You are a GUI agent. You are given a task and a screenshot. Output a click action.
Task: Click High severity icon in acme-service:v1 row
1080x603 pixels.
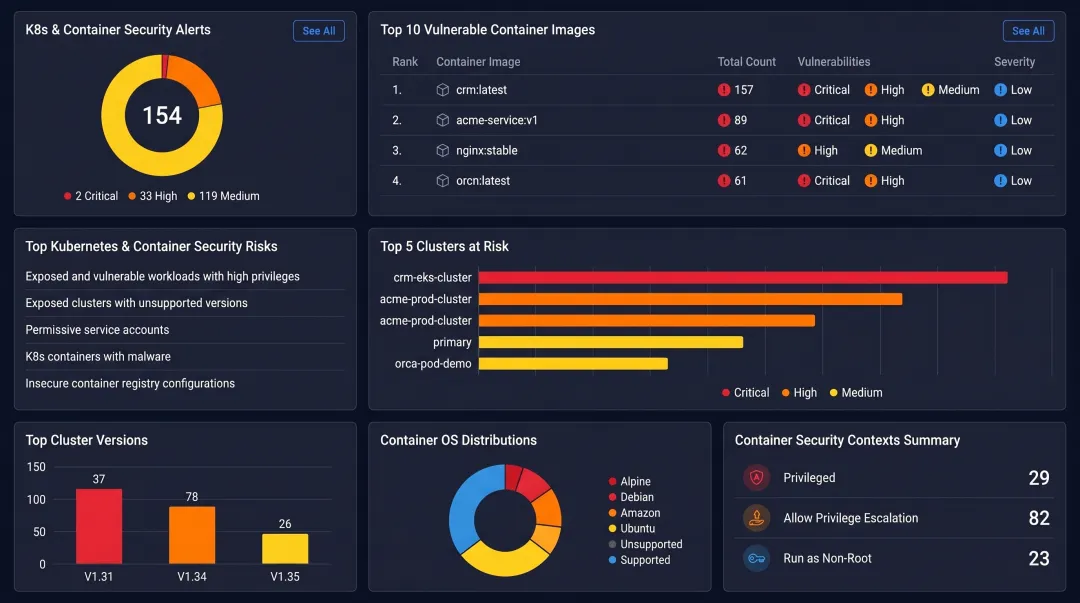pyautogui.click(x=871, y=121)
